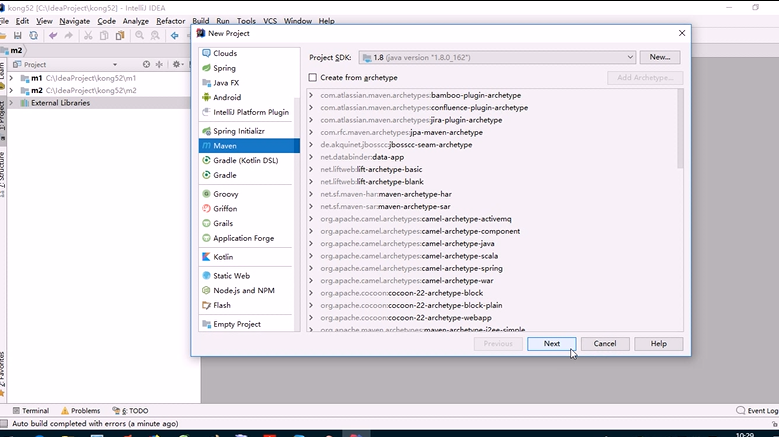The width and height of the screenshot is (779, 437).
Task: Open the Refactor menu
Action: click(x=170, y=21)
